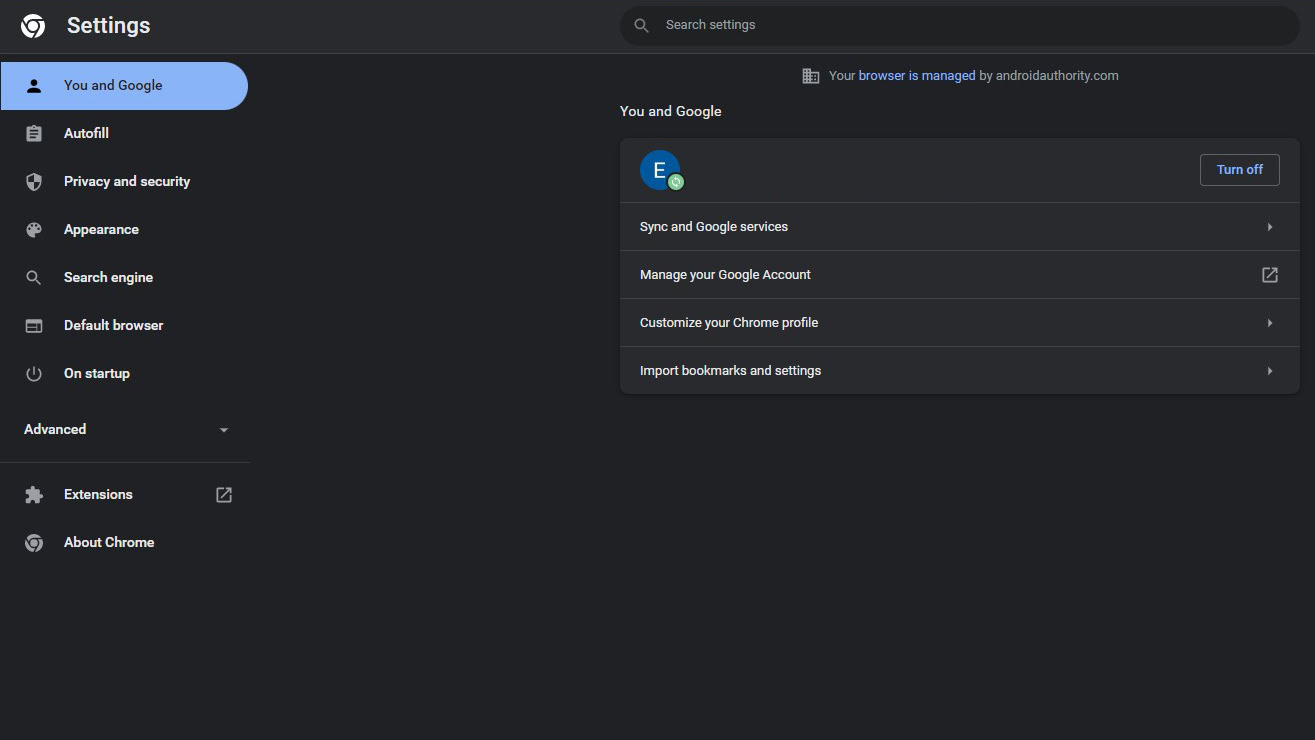Click the Chrome logo beside Settings
This screenshot has width=1315, height=740.
pos(33,26)
